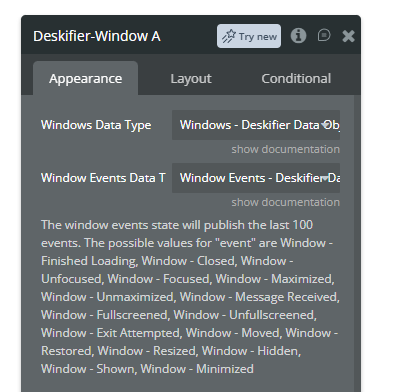The image size is (395, 392).
Task: Go to the Conditional tab
Action: pyautogui.click(x=296, y=79)
